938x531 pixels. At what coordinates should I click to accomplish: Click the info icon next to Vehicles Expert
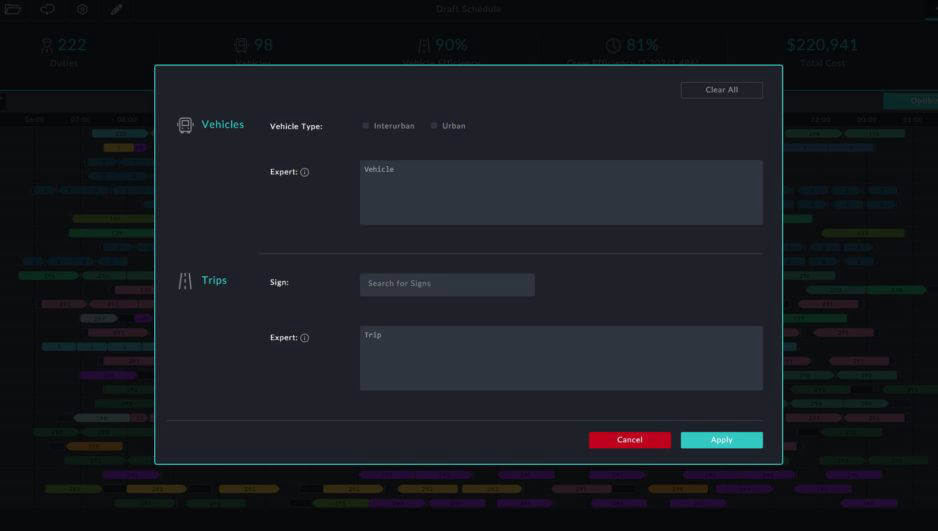[x=305, y=172]
